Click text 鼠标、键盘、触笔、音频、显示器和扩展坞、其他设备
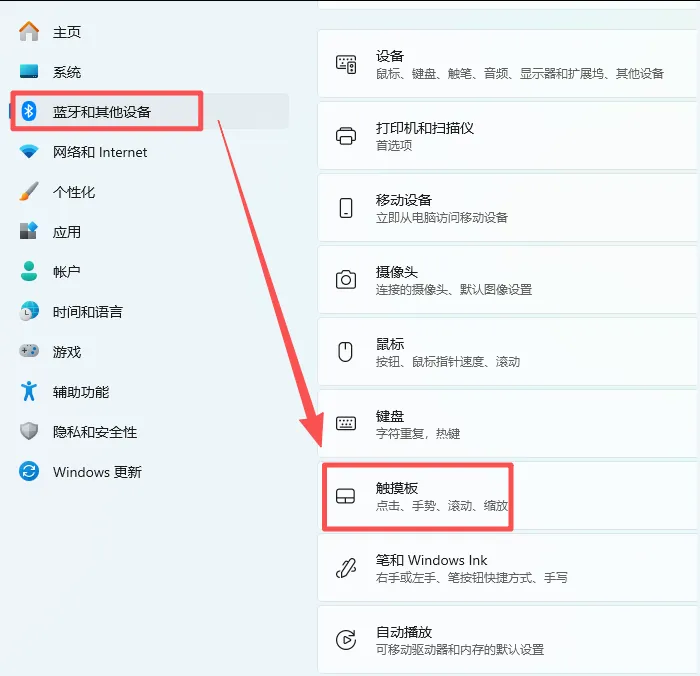Screen dimensions: 700x676 tap(520, 73)
